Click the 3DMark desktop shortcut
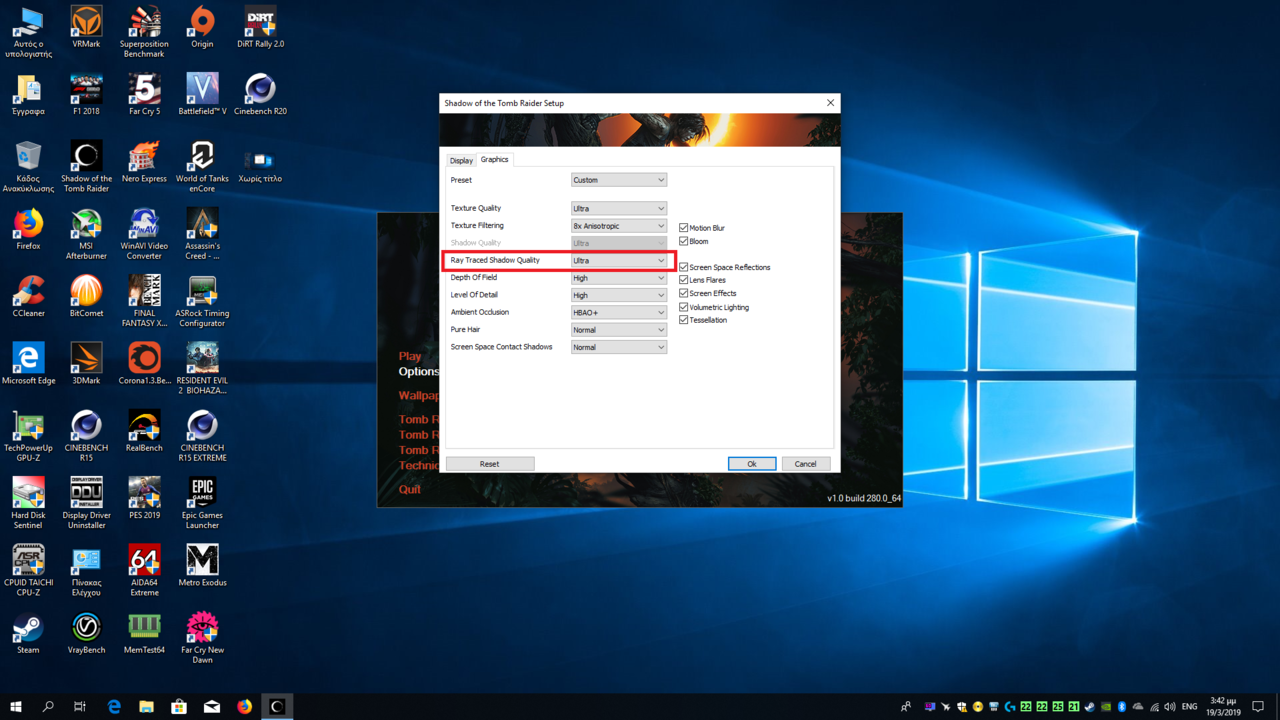This screenshot has width=1280, height=720. 86,364
